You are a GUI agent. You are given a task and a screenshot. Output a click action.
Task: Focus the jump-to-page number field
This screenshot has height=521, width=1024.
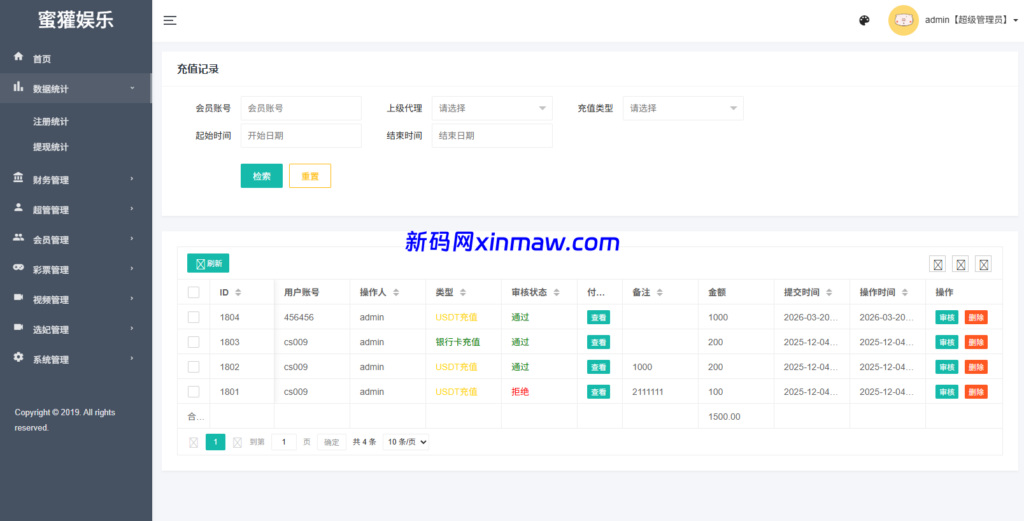click(284, 442)
